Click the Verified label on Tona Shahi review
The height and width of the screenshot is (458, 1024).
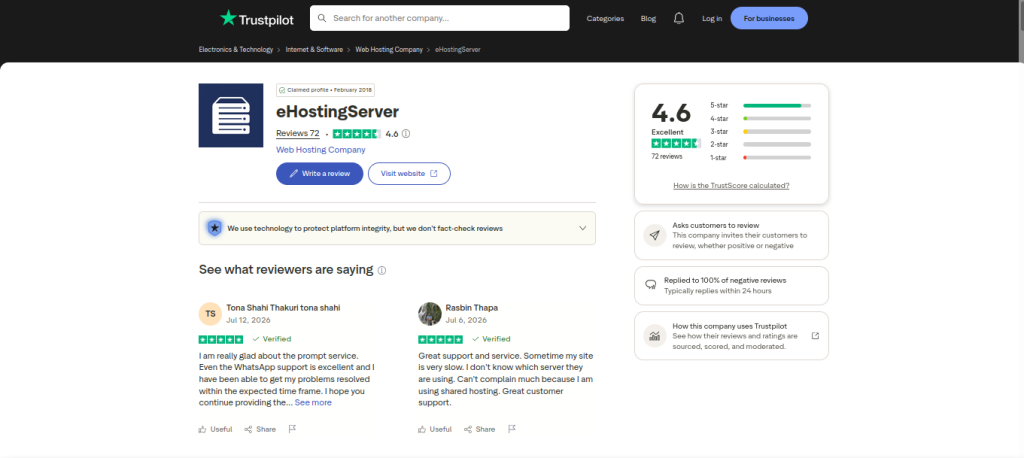coord(272,339)
